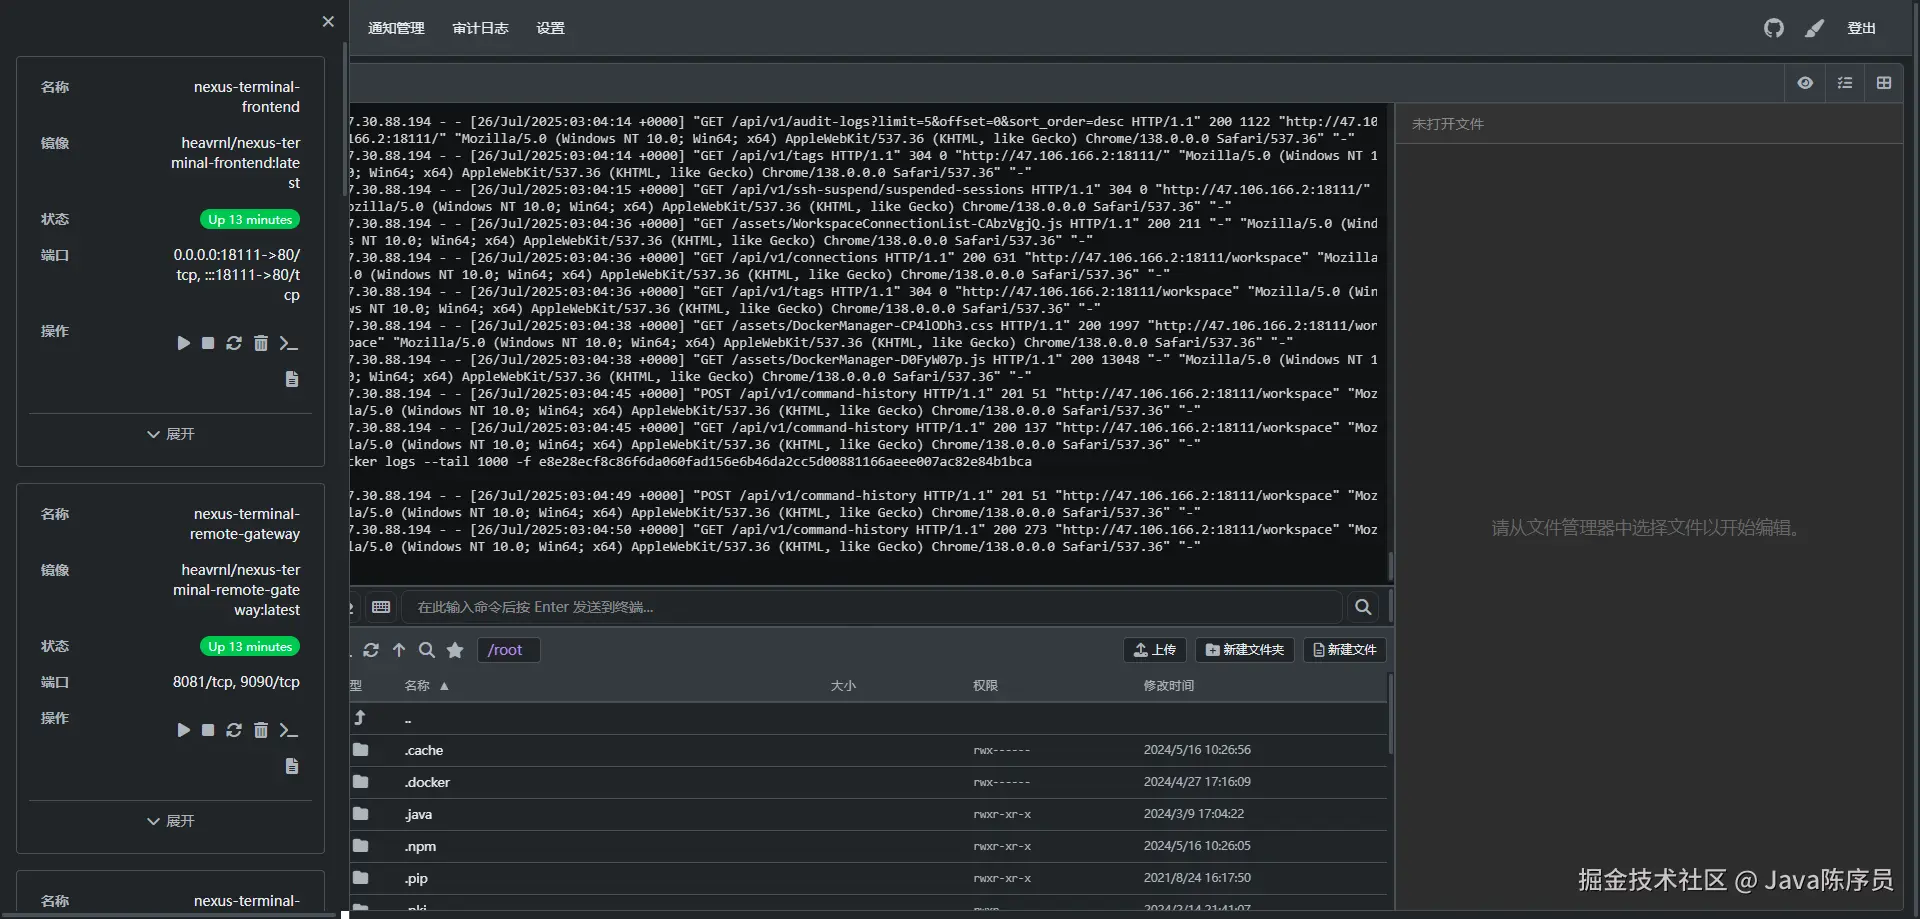This screenshot has height=919, width=1920.
Task: Toggle the virtual keyboard button
Action: [x=381, y=607]
